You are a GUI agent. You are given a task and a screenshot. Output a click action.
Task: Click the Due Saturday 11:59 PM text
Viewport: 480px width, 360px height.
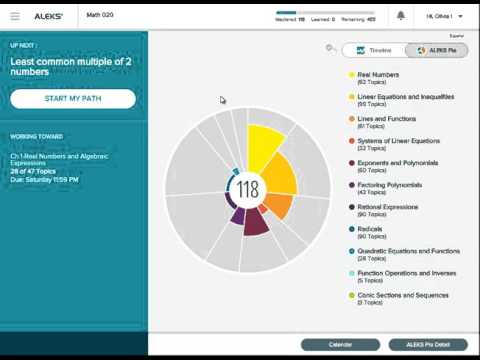click(44, 180)
